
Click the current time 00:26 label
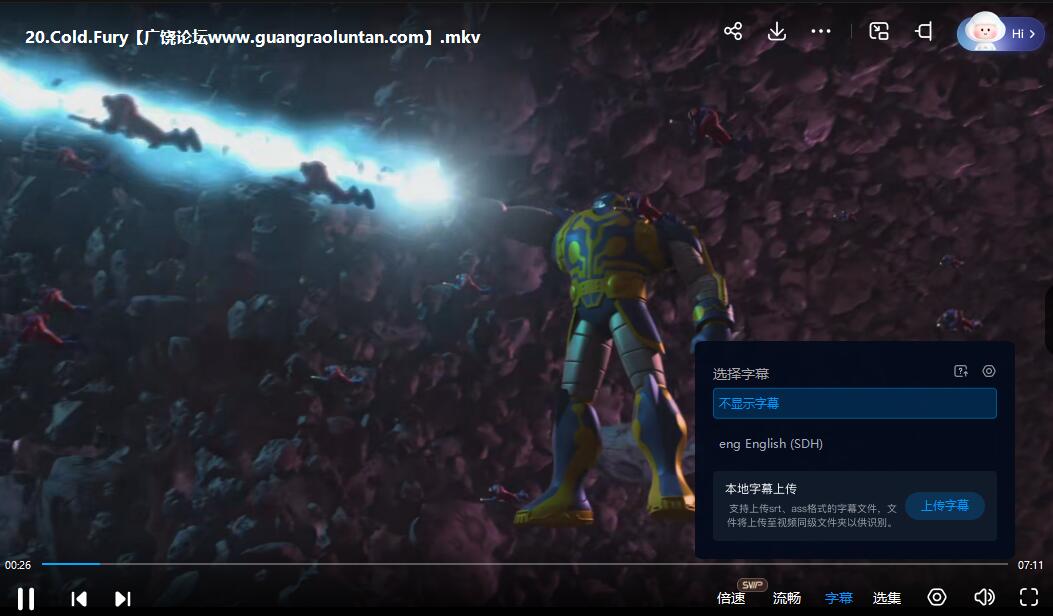(18, 565)
